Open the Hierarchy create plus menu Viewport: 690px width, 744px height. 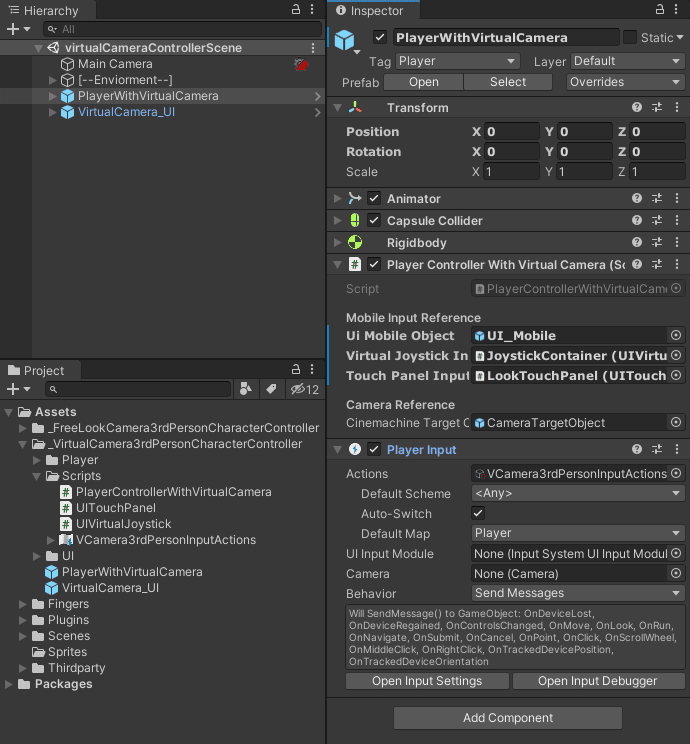pos(18,29)
